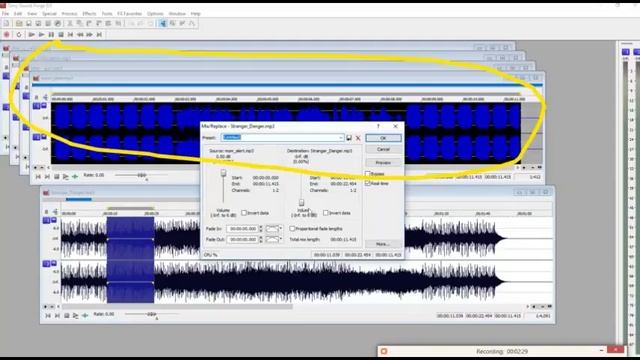Open the Process menu
Viewport: 640px width, 360px height.
click(x=69, y=13)
